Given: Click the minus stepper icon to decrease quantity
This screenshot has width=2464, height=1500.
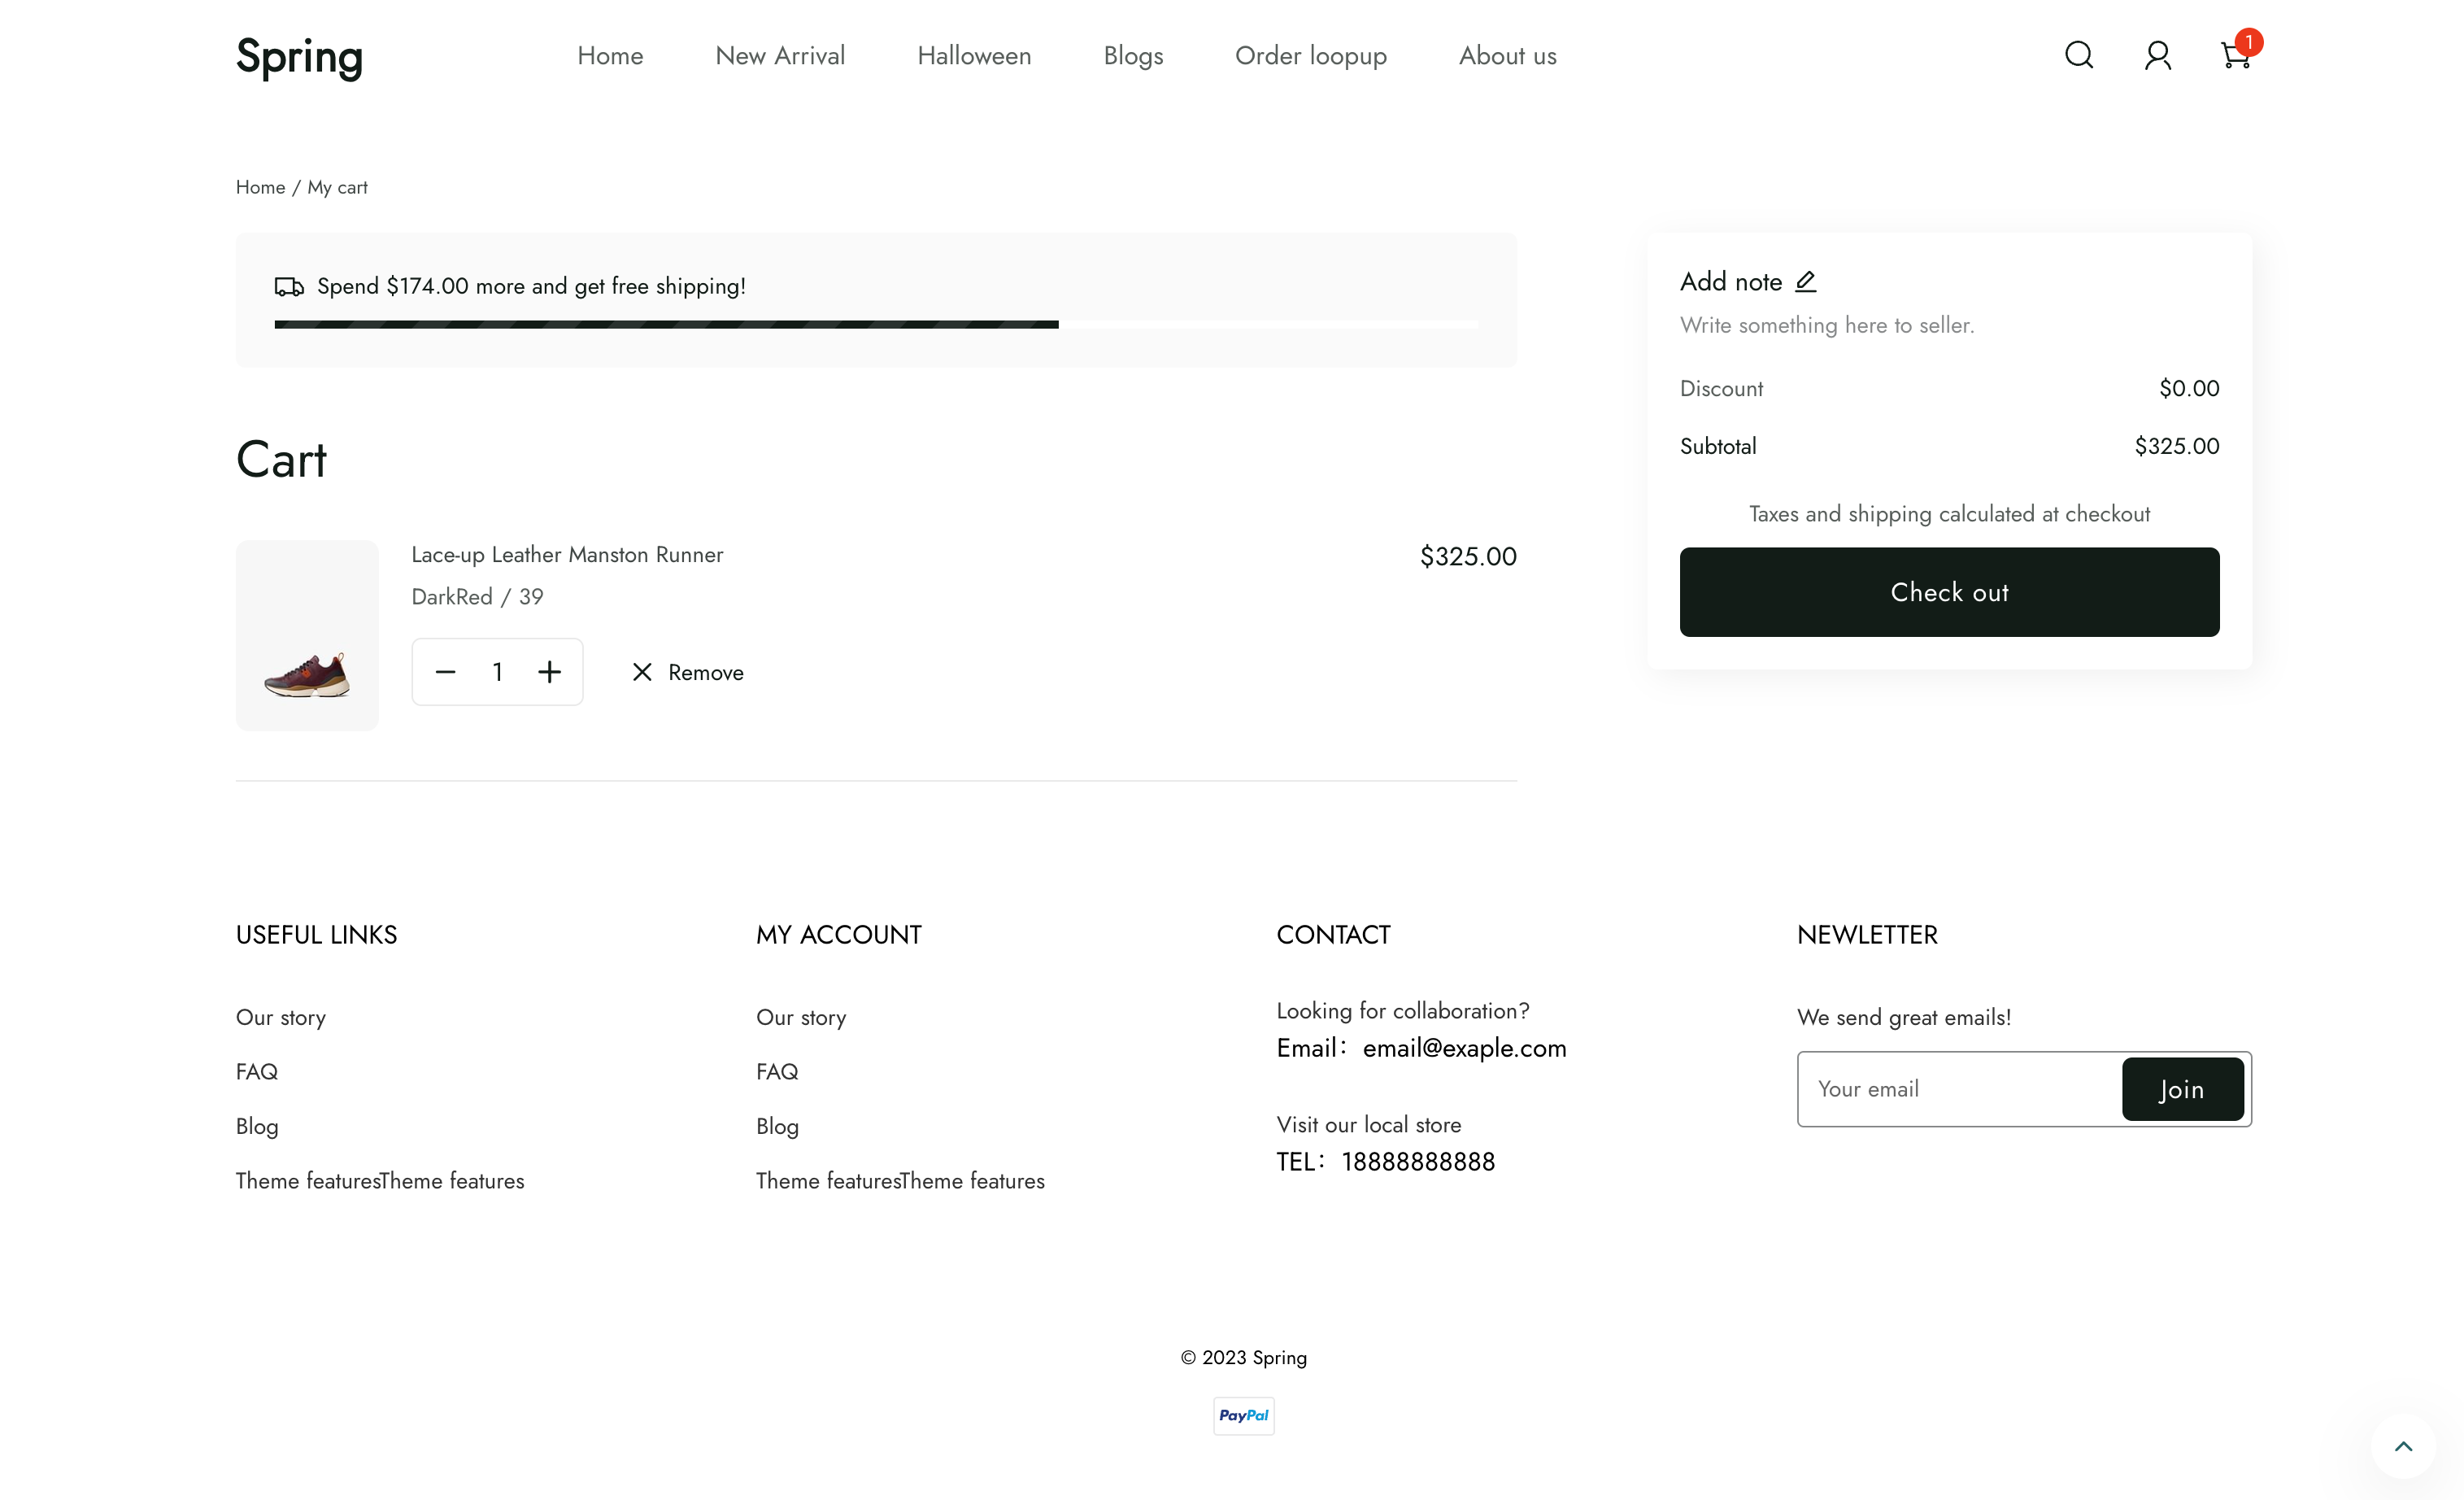Looking at the screenshot, I should 446,671.
